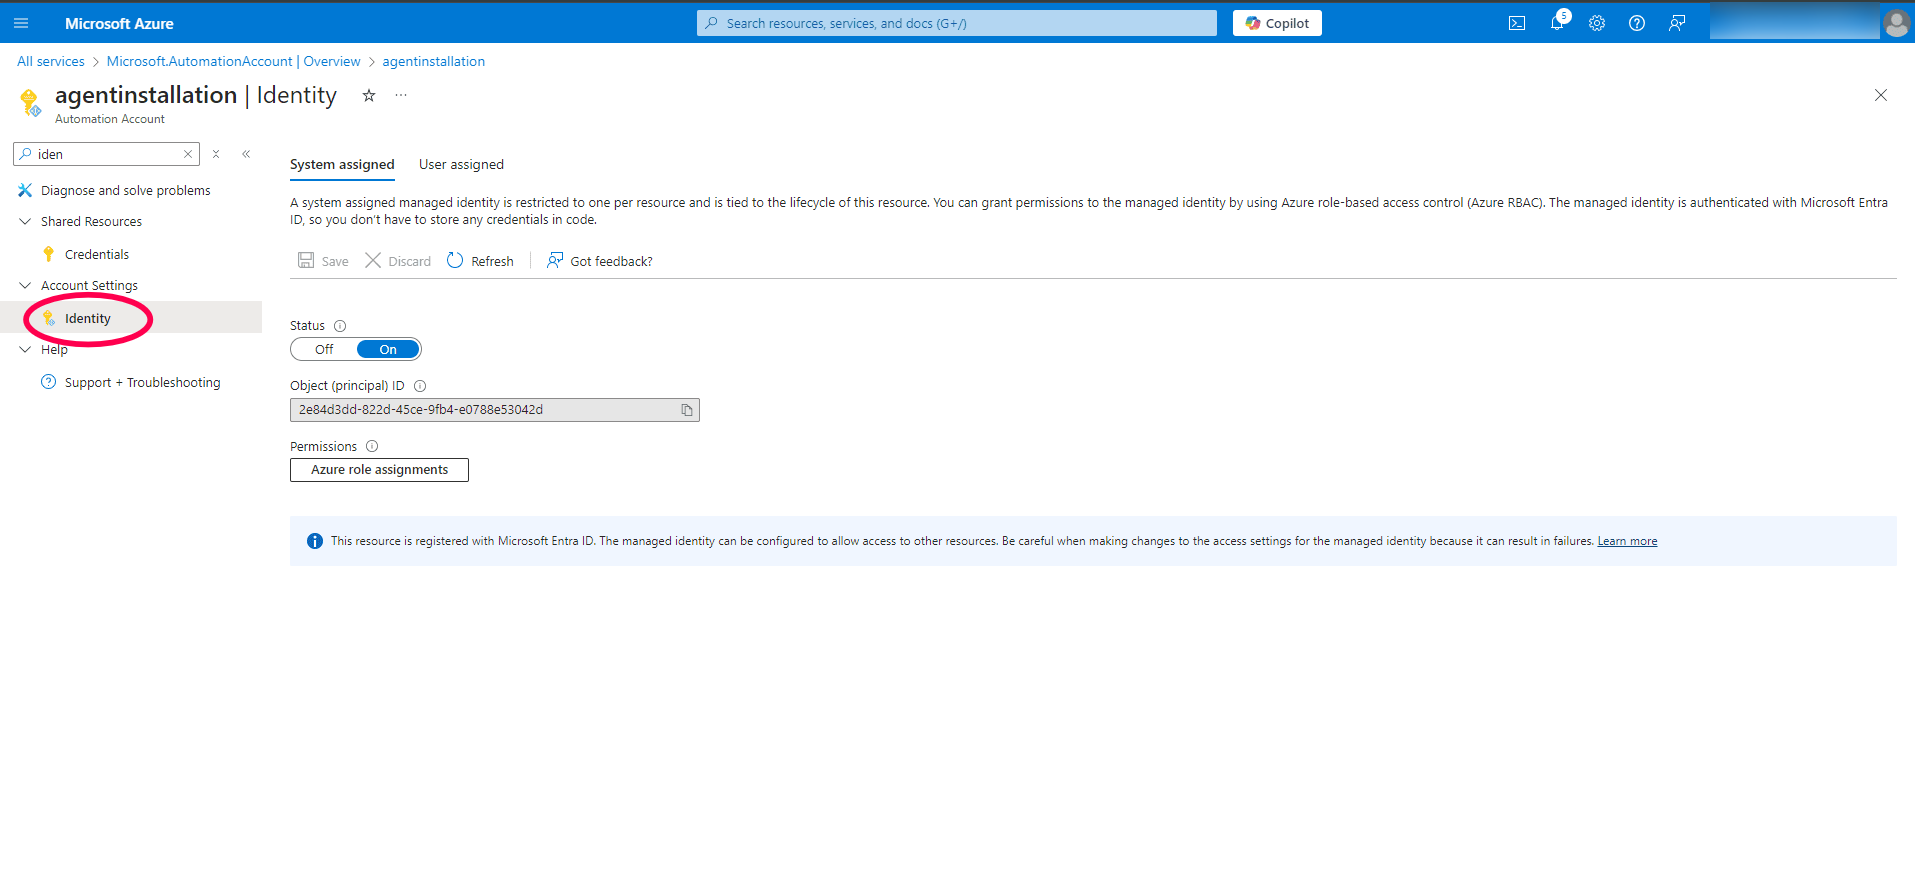
Task: Open the agentinstallation breadcrumb link
Action: coord(434,62)
